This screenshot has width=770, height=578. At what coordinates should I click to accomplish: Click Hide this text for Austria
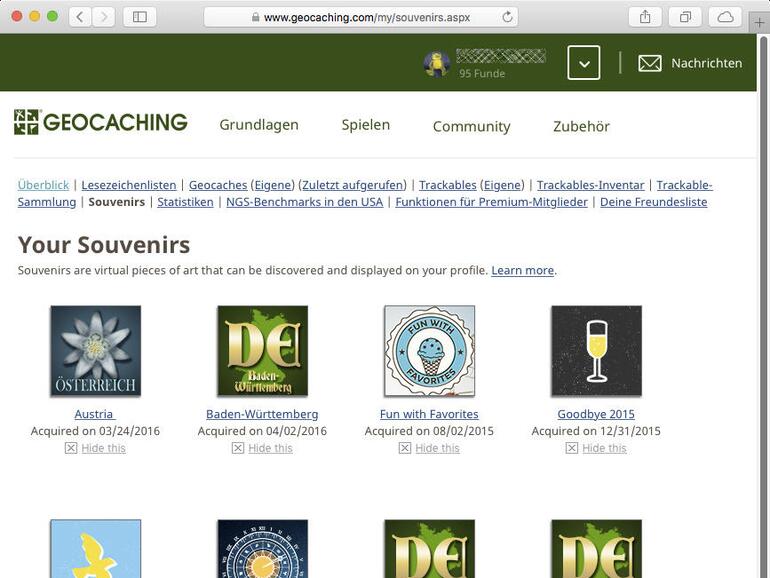click(x=104, y=448)
